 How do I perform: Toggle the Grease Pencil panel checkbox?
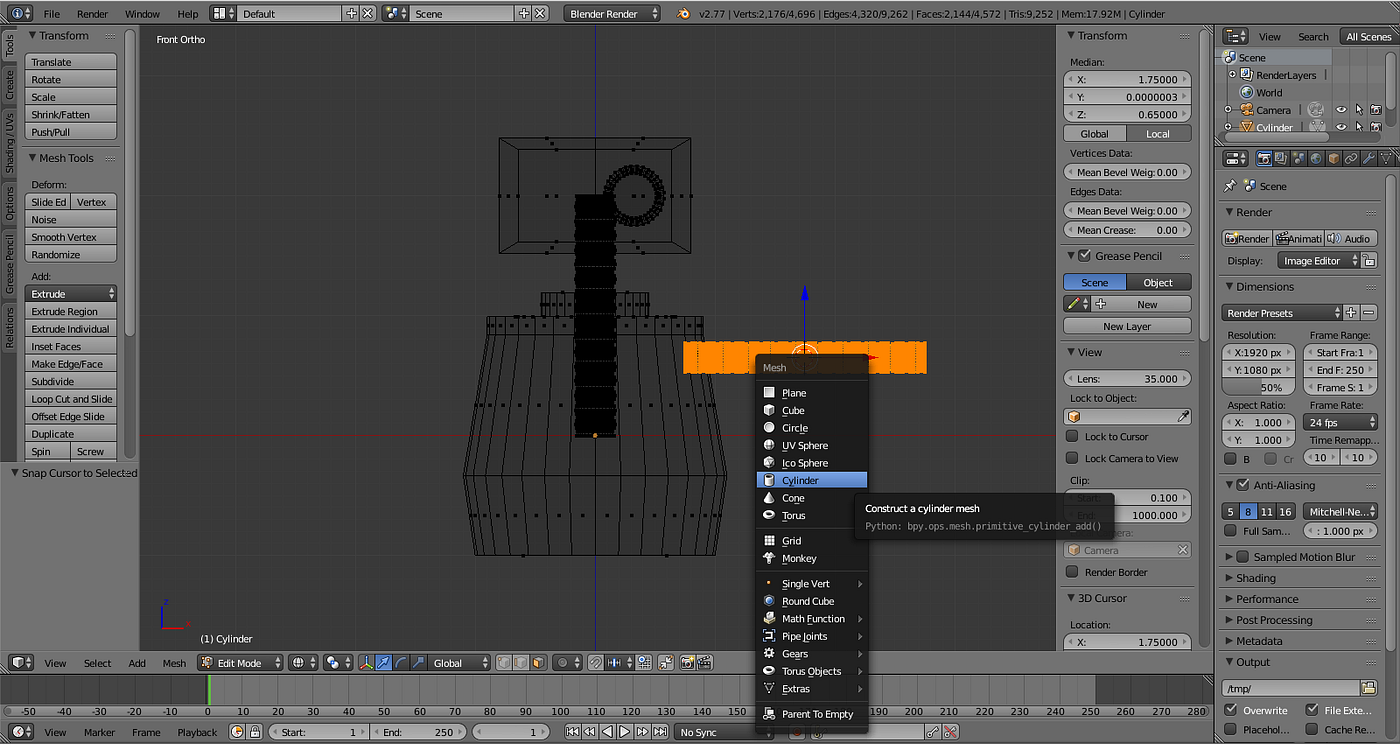1085,256
